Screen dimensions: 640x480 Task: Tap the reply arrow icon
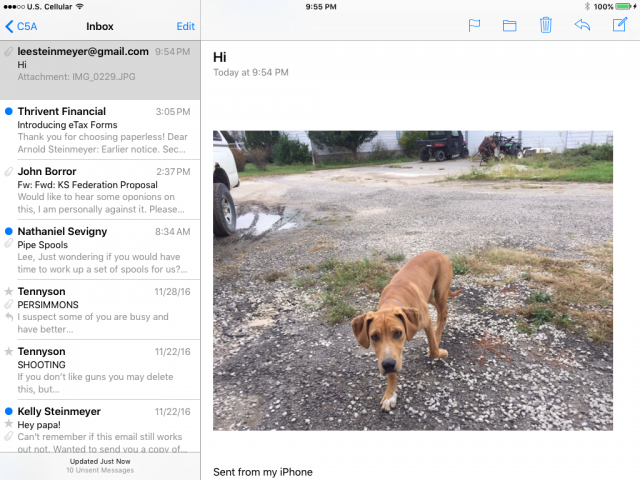pyautogui.click(x=582, y=26)
